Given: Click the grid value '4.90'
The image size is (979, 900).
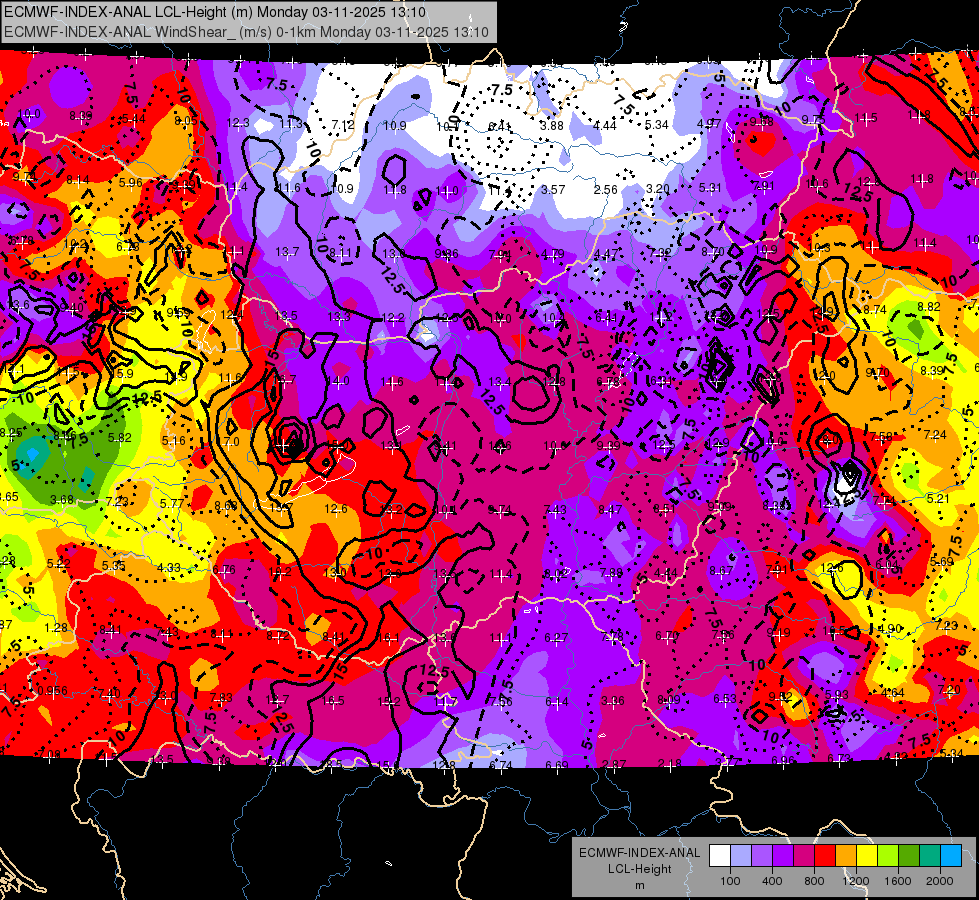Looking at the screenshot, I should (x=890, y=628).
